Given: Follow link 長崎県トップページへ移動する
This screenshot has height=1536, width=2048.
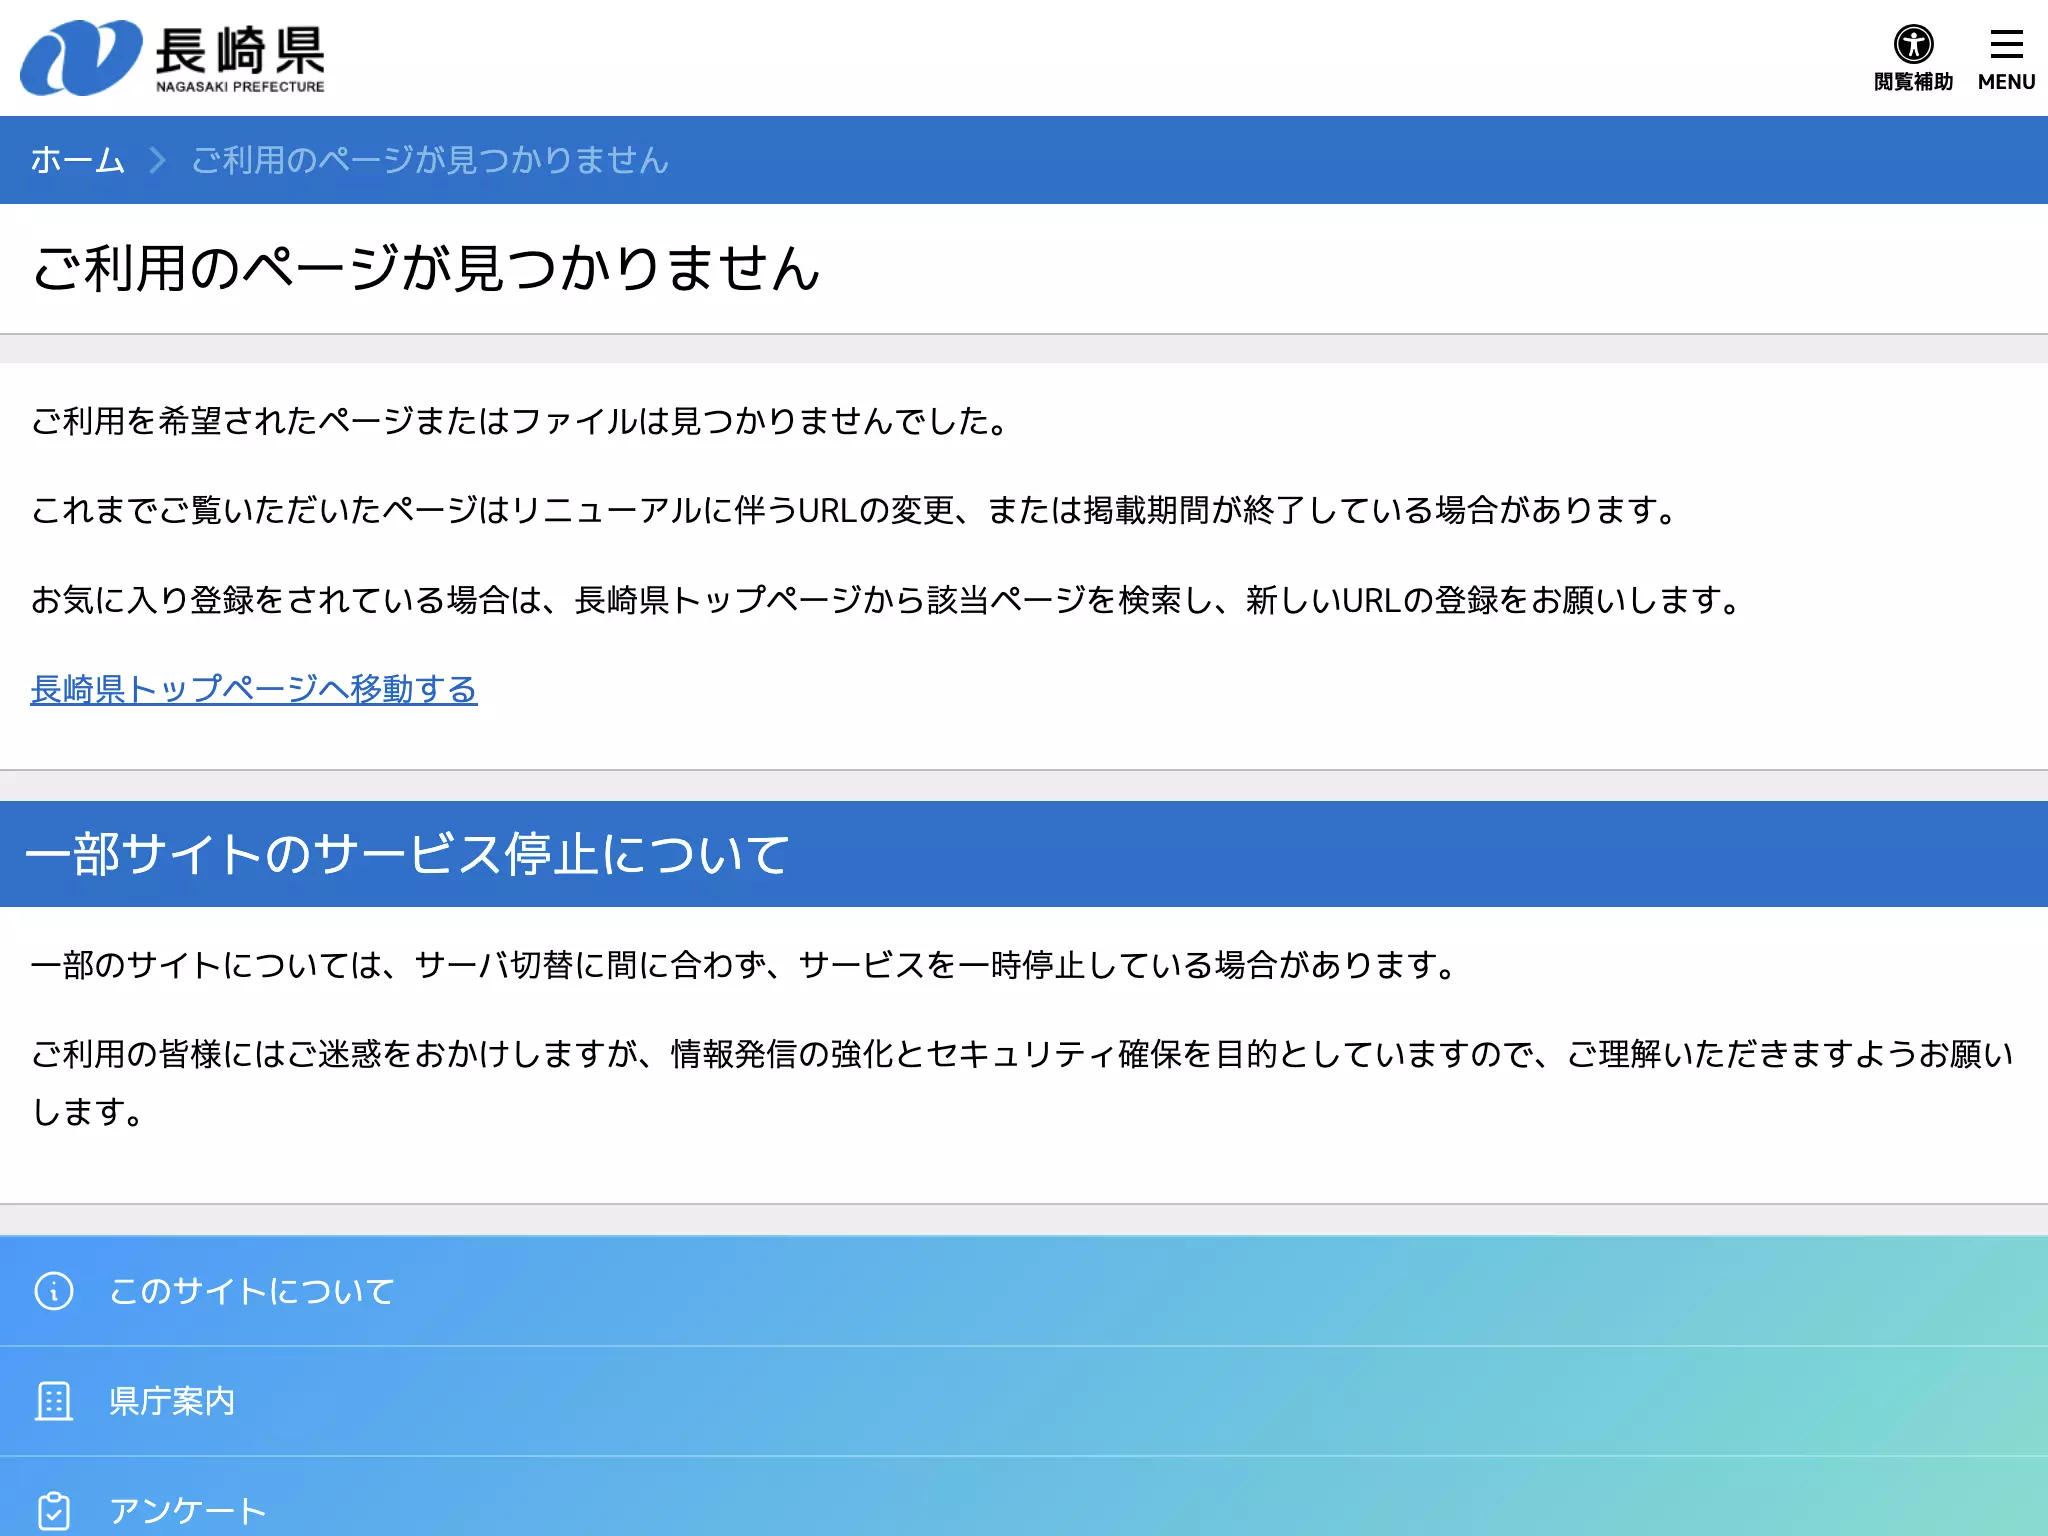Looking at the screenshot, I should [x=254, y=689].
